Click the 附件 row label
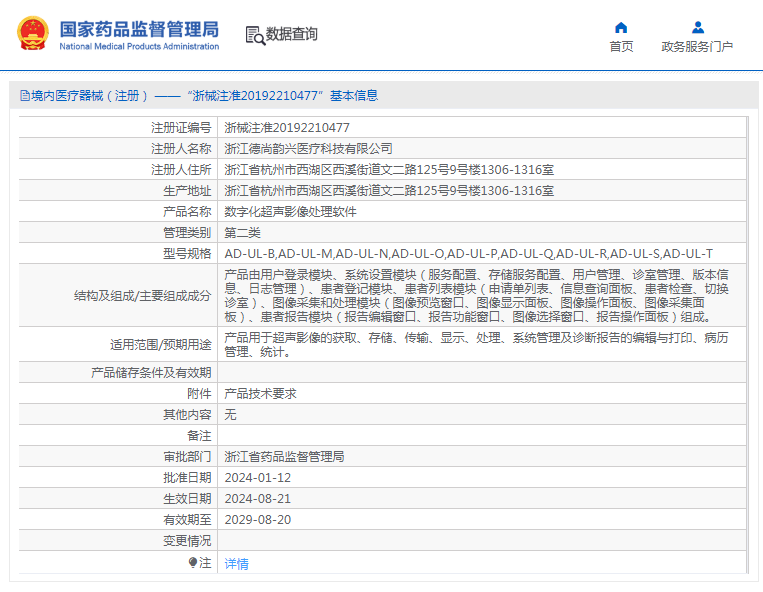The height and width of the screenshot is (592, 763). tap(200, 394)
